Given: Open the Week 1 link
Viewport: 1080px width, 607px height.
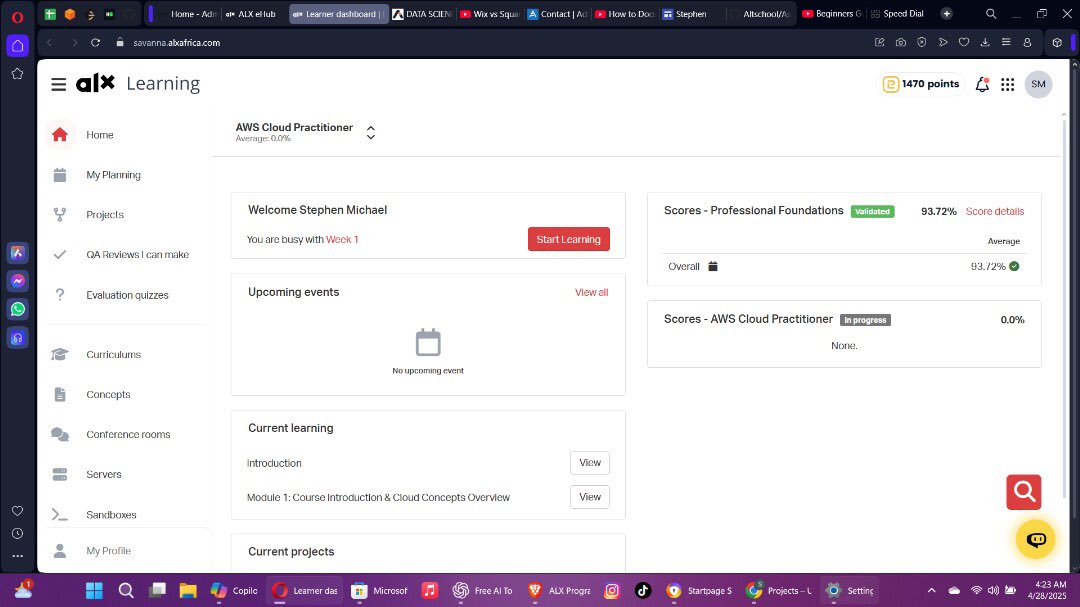Looking at the screenshot, I should [x=342, y=240].
